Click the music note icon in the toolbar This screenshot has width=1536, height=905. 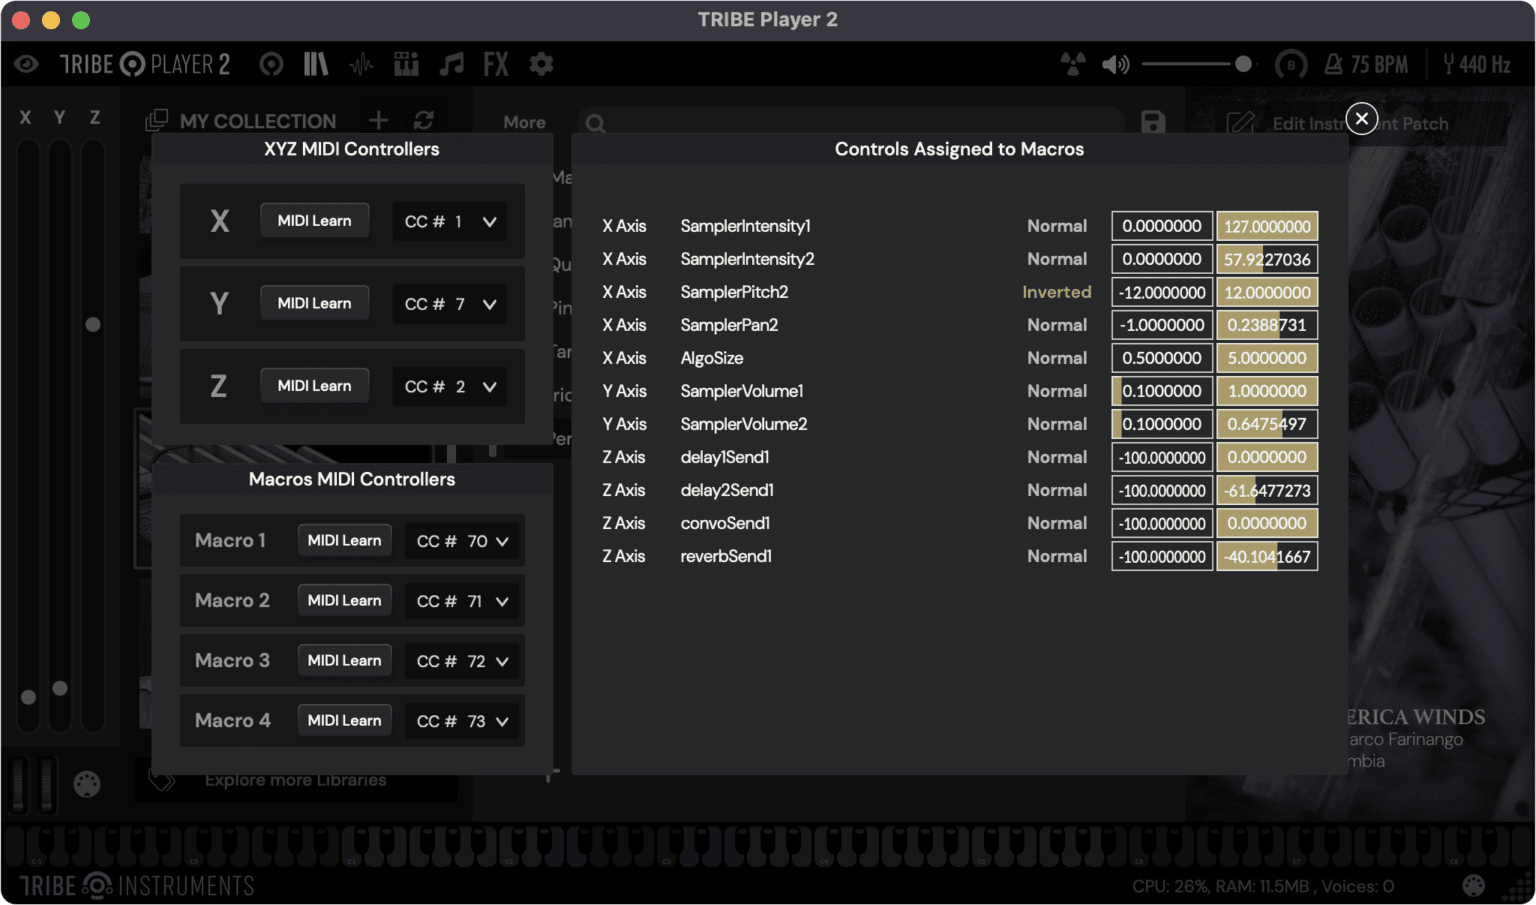click(451, 64)
